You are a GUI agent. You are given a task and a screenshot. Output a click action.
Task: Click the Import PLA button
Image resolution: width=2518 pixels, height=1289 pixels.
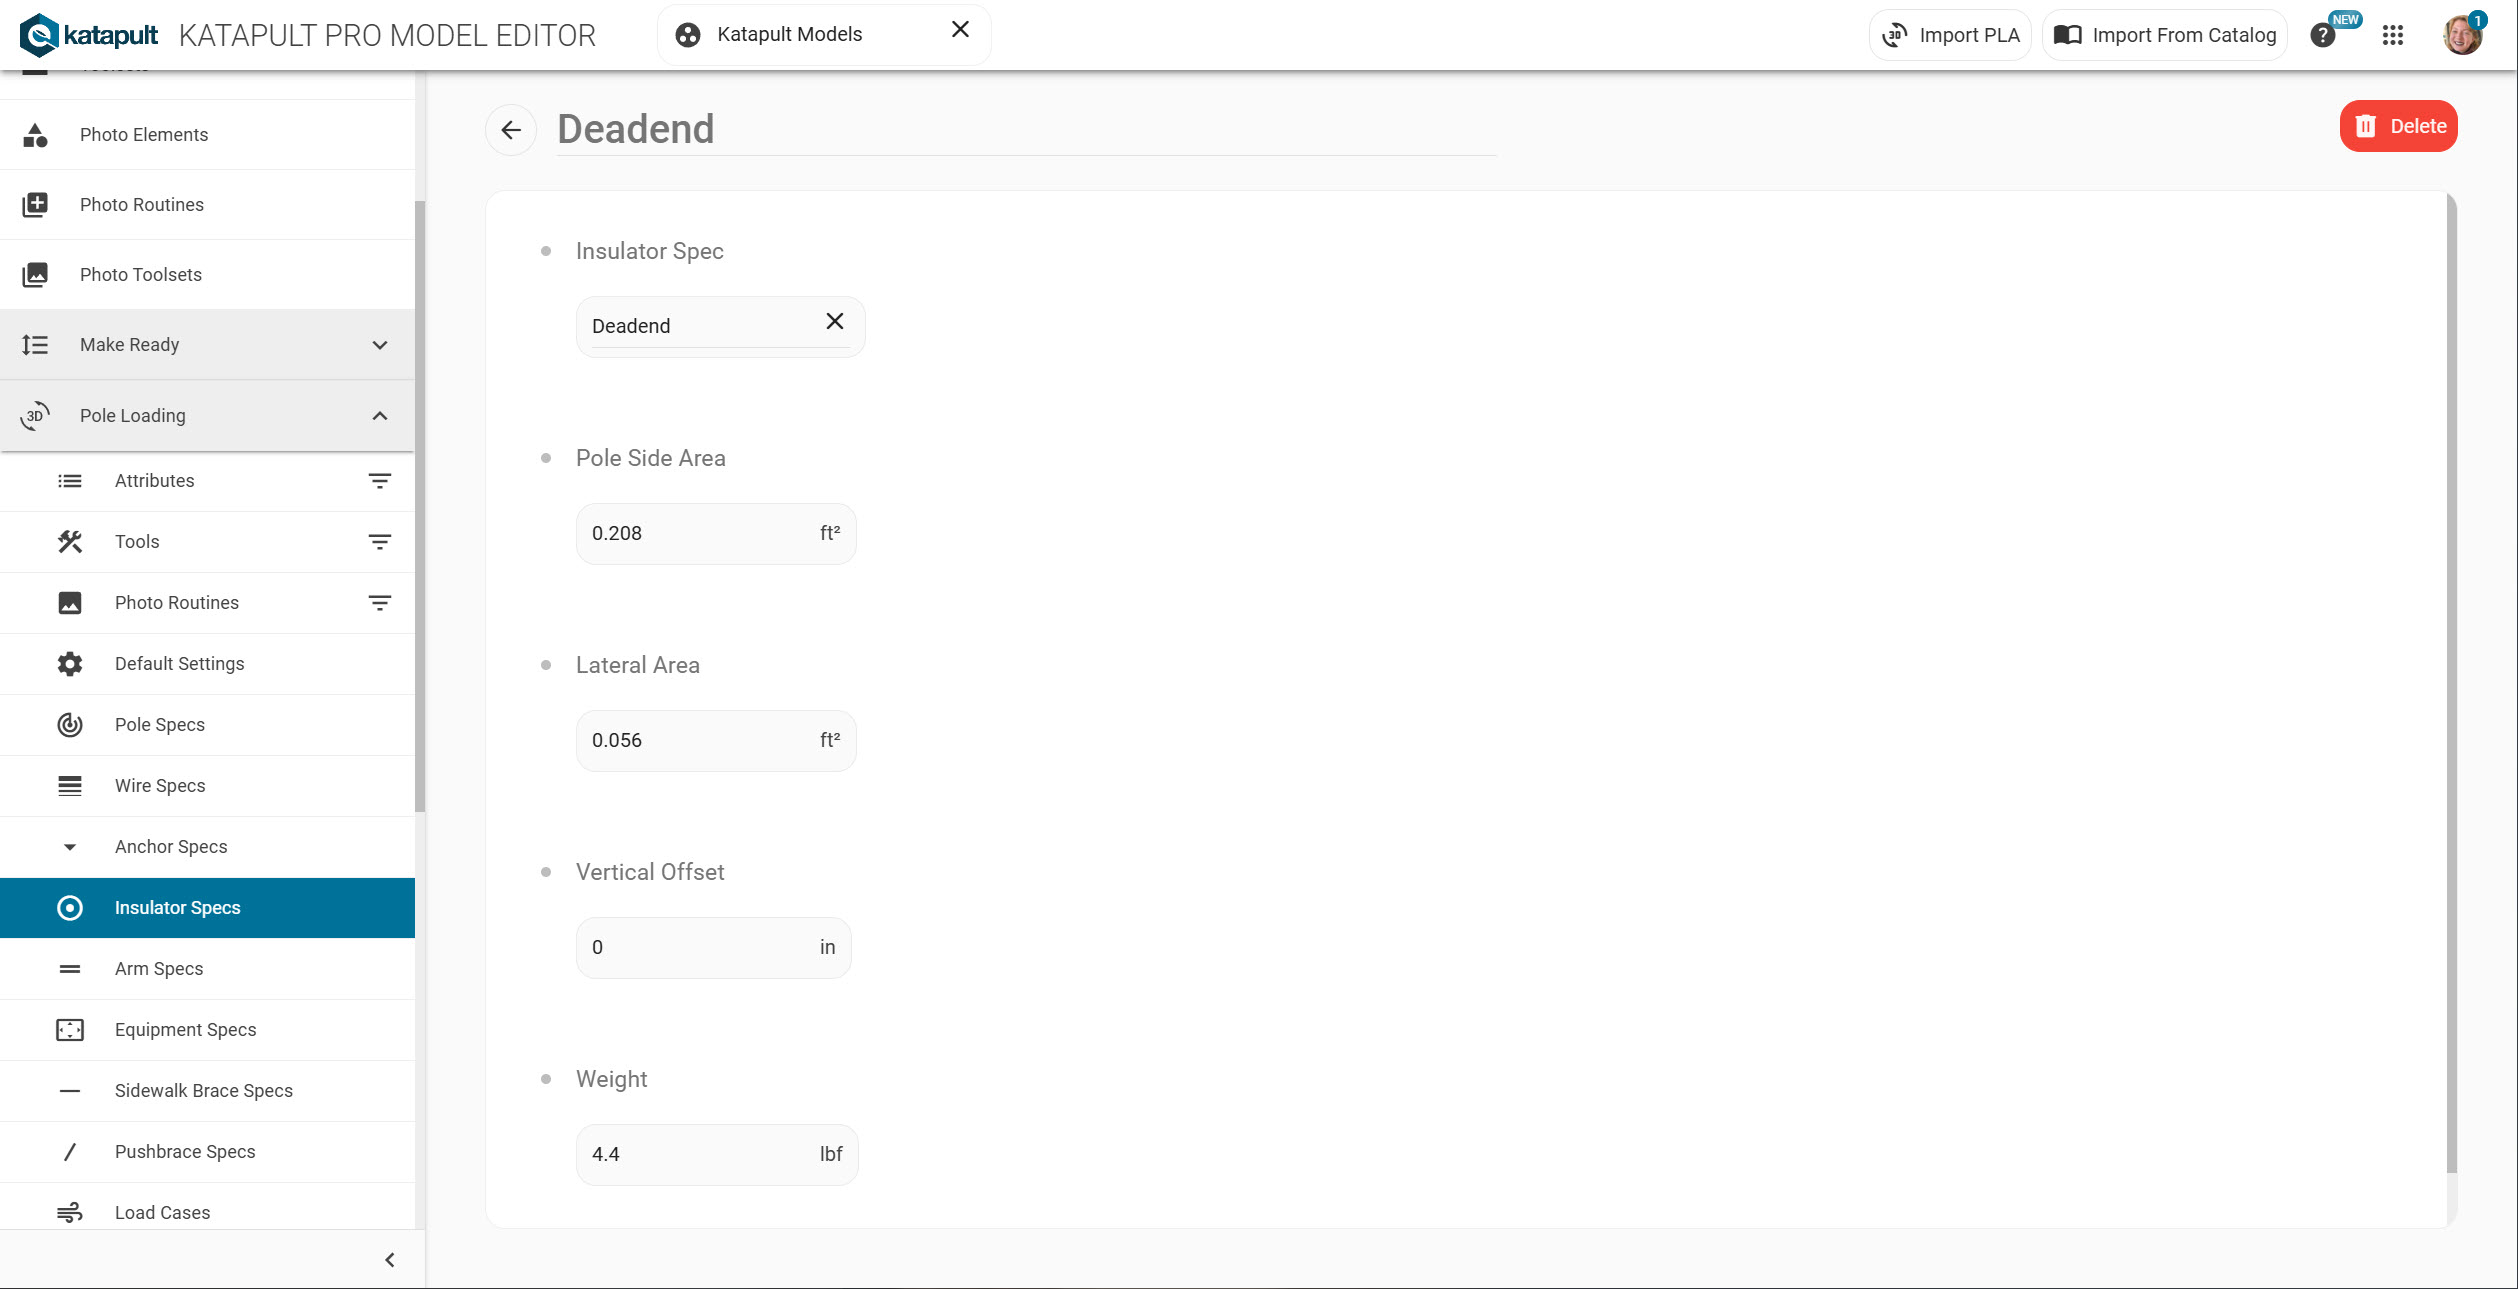(1950, 35)
